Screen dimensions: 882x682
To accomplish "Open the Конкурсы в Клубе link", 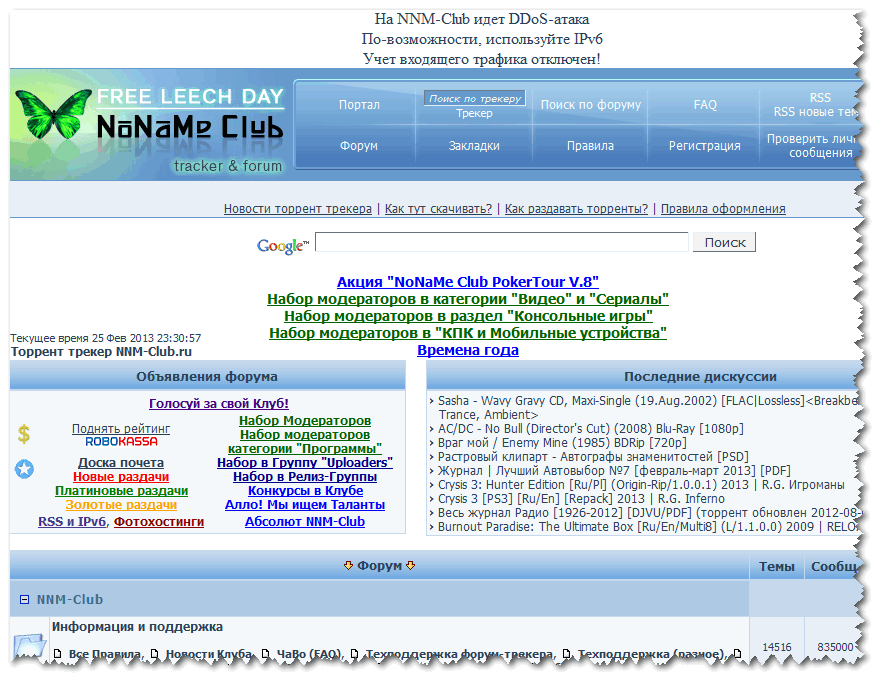I will [x=305, y=491].
